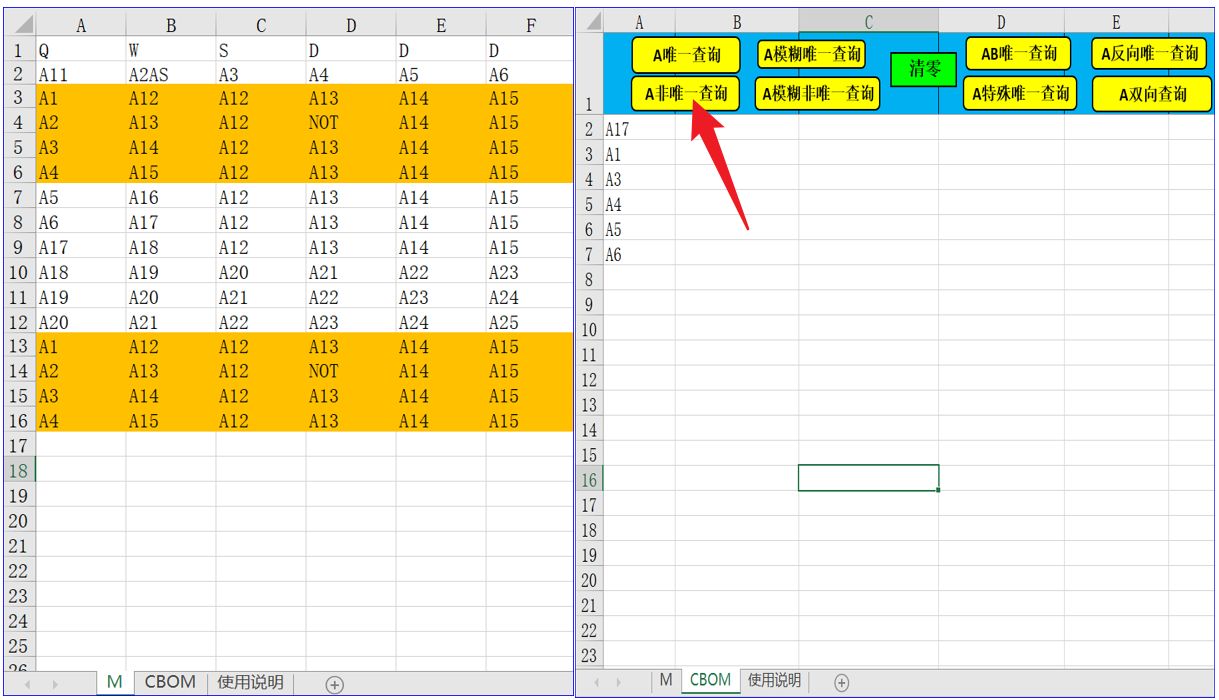Click NOT cell in row 14 of left sheet

pyautogui.click(x=351, y=371)
